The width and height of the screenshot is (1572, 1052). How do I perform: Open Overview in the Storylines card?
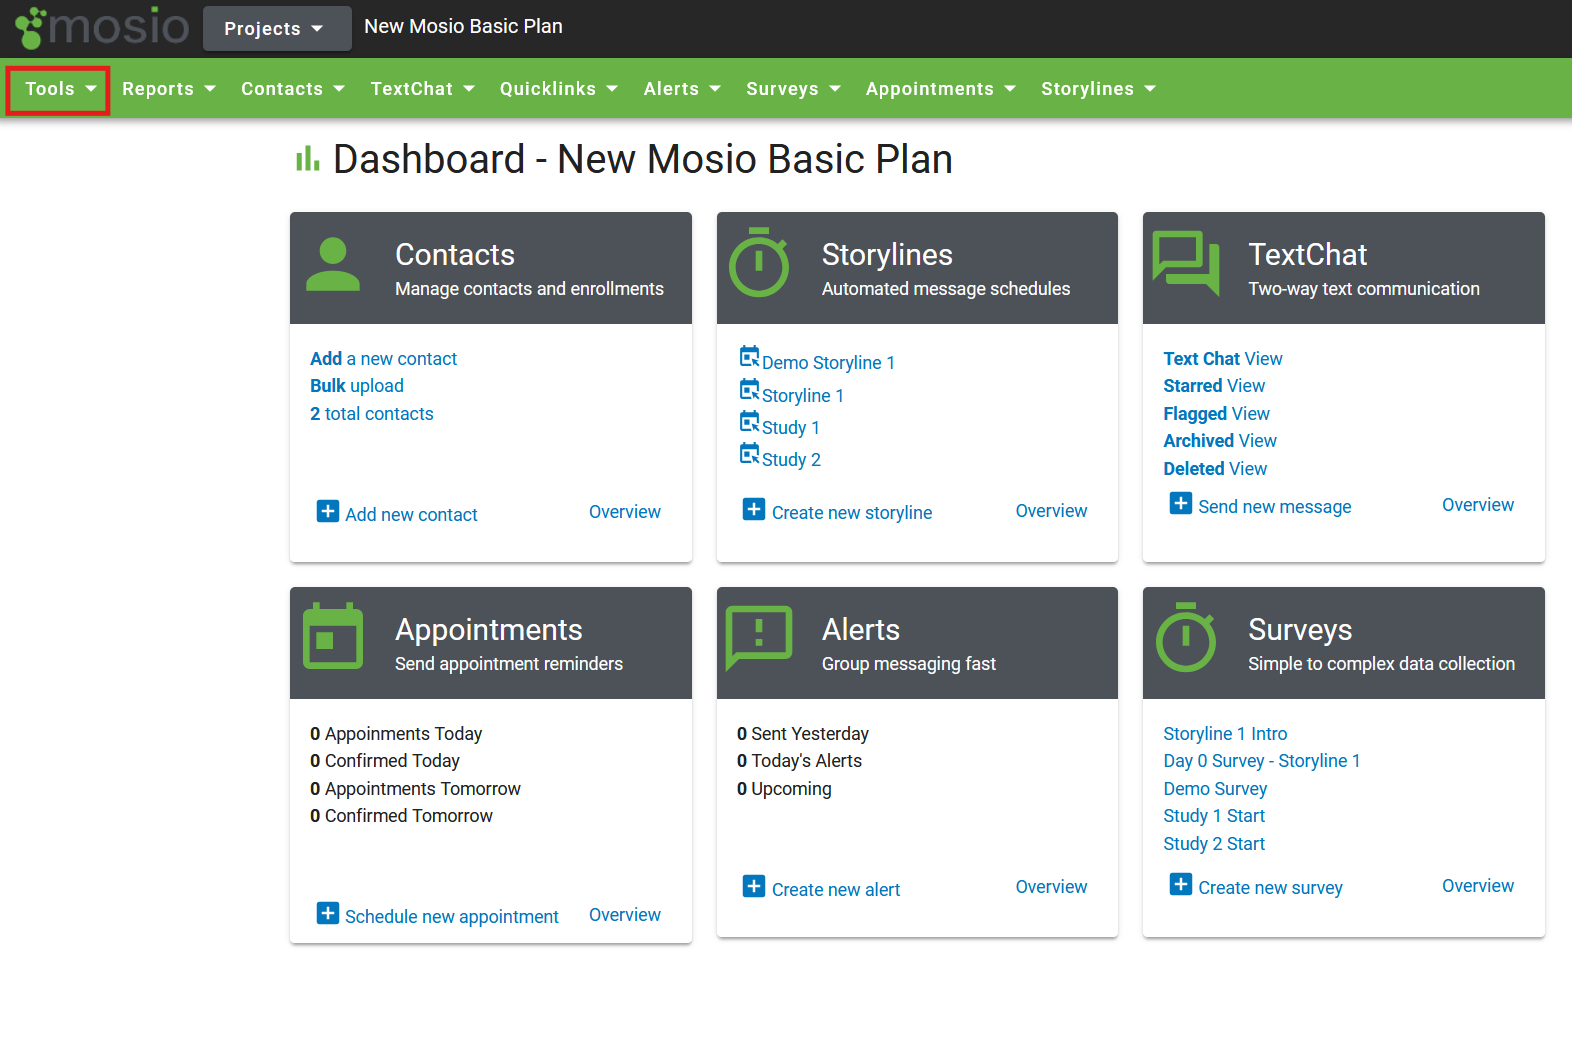1051,511
